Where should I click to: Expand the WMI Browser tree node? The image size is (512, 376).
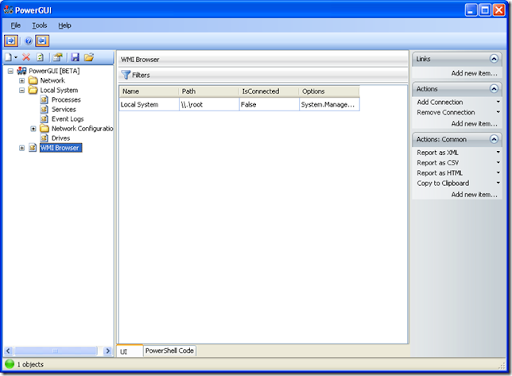22,148
